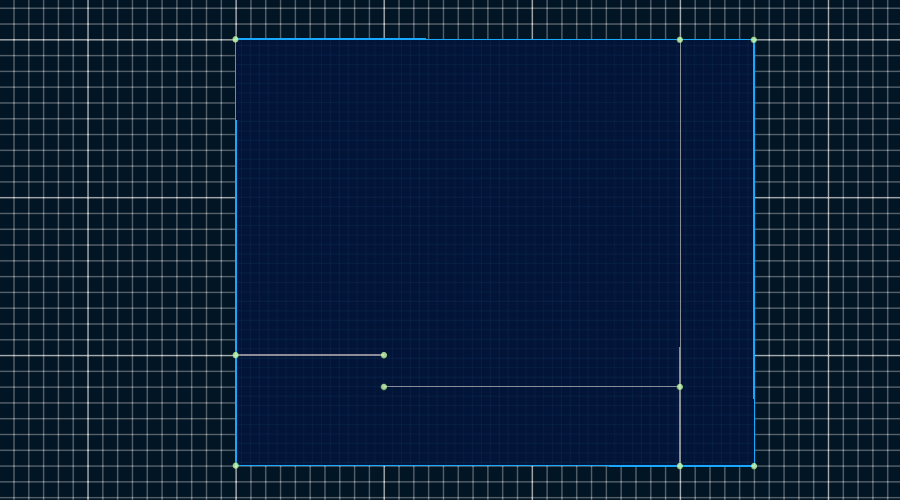Select blue bottom edge between the two right vertices
This screenshot has width=900, height=500.
tap(716, 466)
